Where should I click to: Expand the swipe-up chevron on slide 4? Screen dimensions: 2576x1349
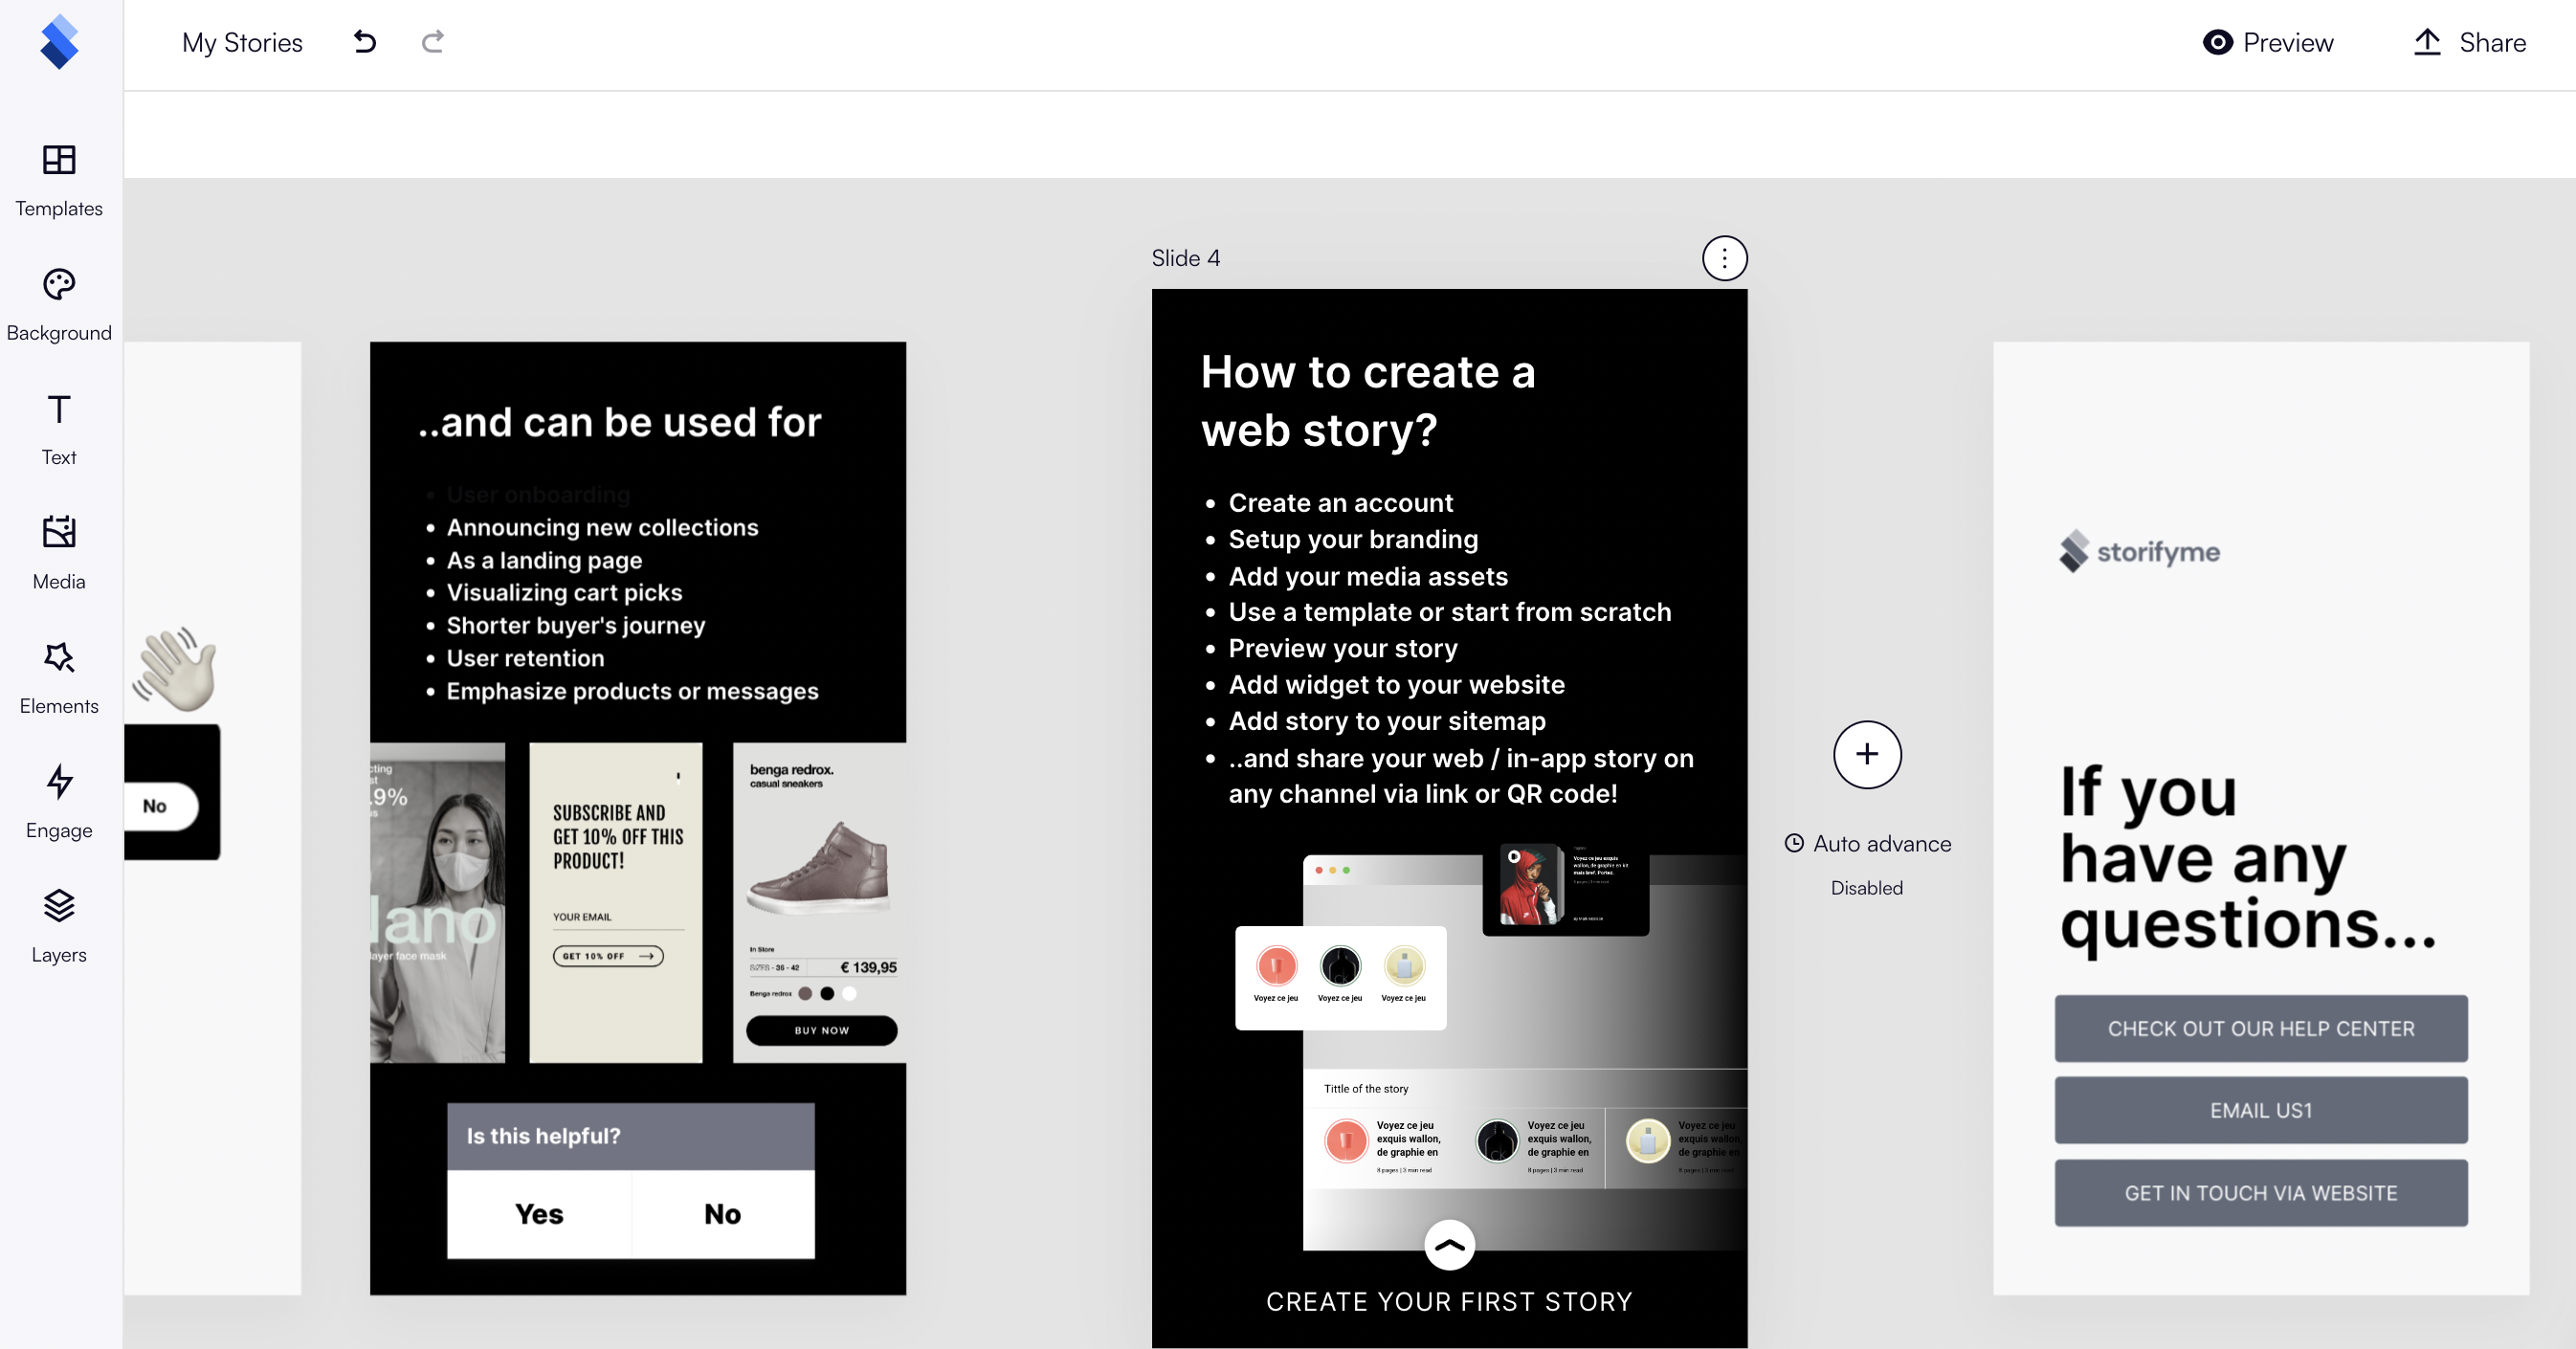click(1449, 1245)
